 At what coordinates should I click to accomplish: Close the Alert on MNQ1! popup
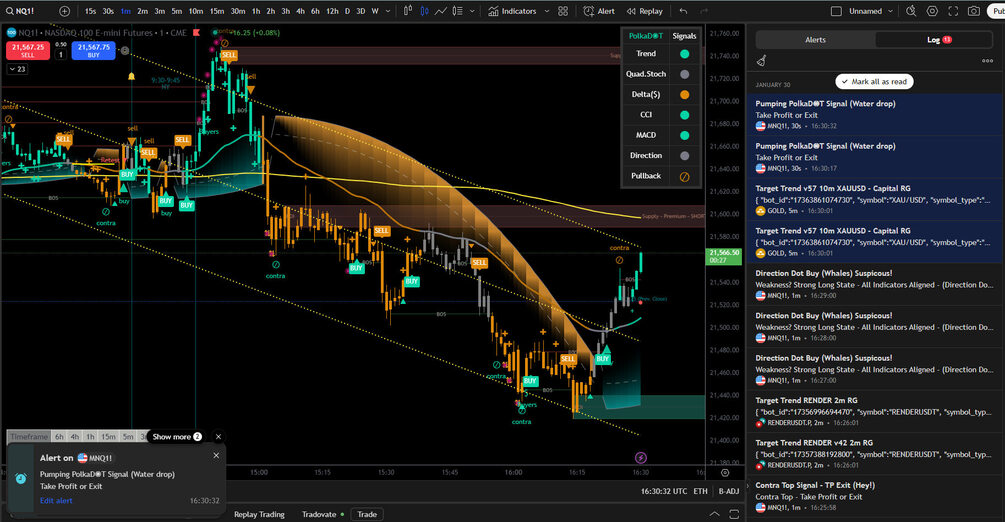coord(216,455)
